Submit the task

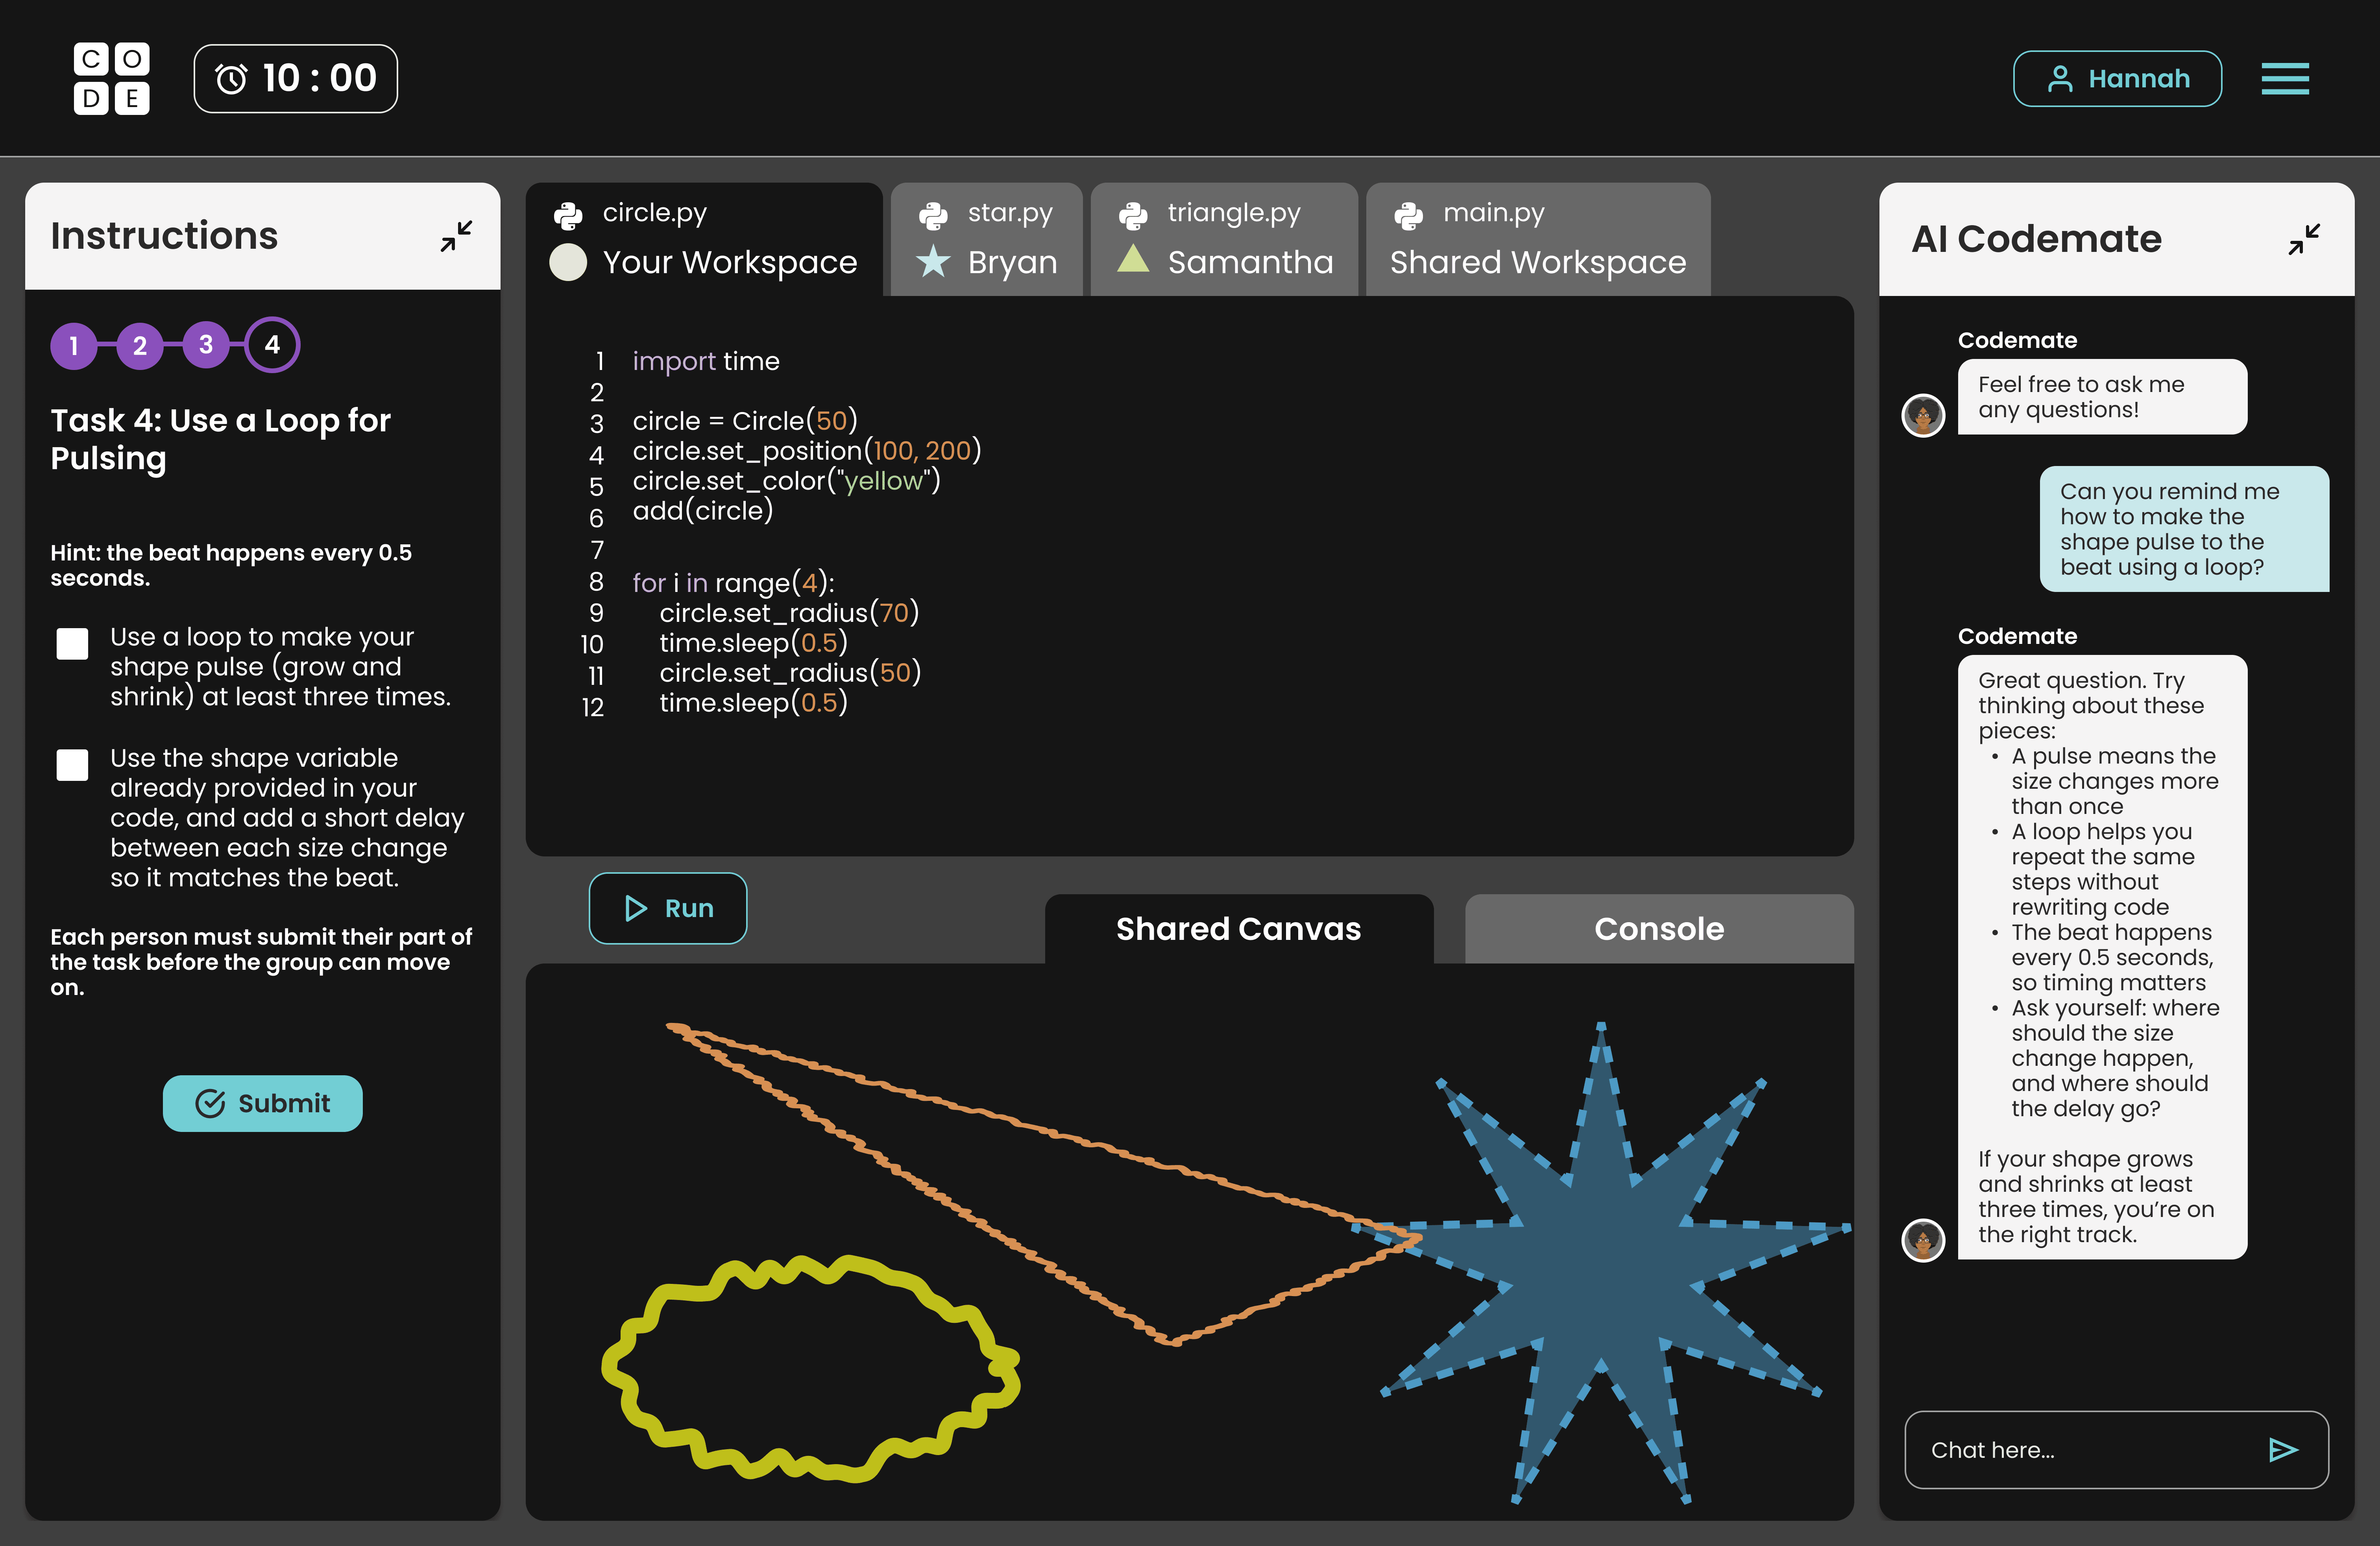click(x=262, y=1103)
